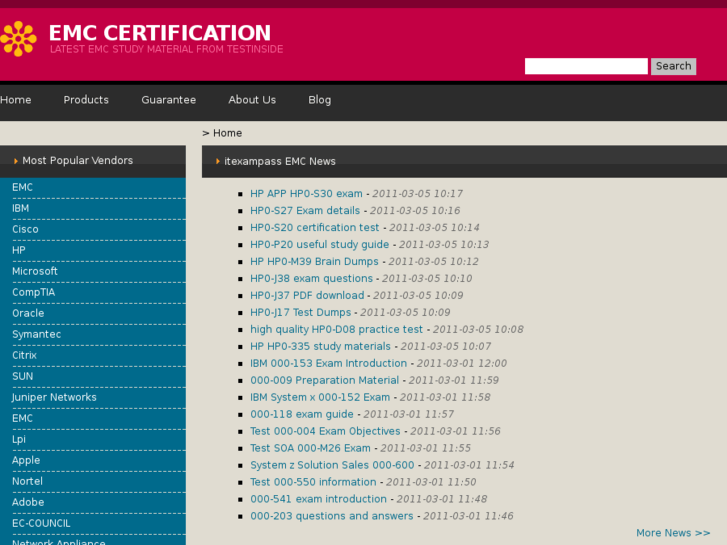Click the search text input field
The height and width of the screenshot is (545, 727).
click(x=586, y=66)
